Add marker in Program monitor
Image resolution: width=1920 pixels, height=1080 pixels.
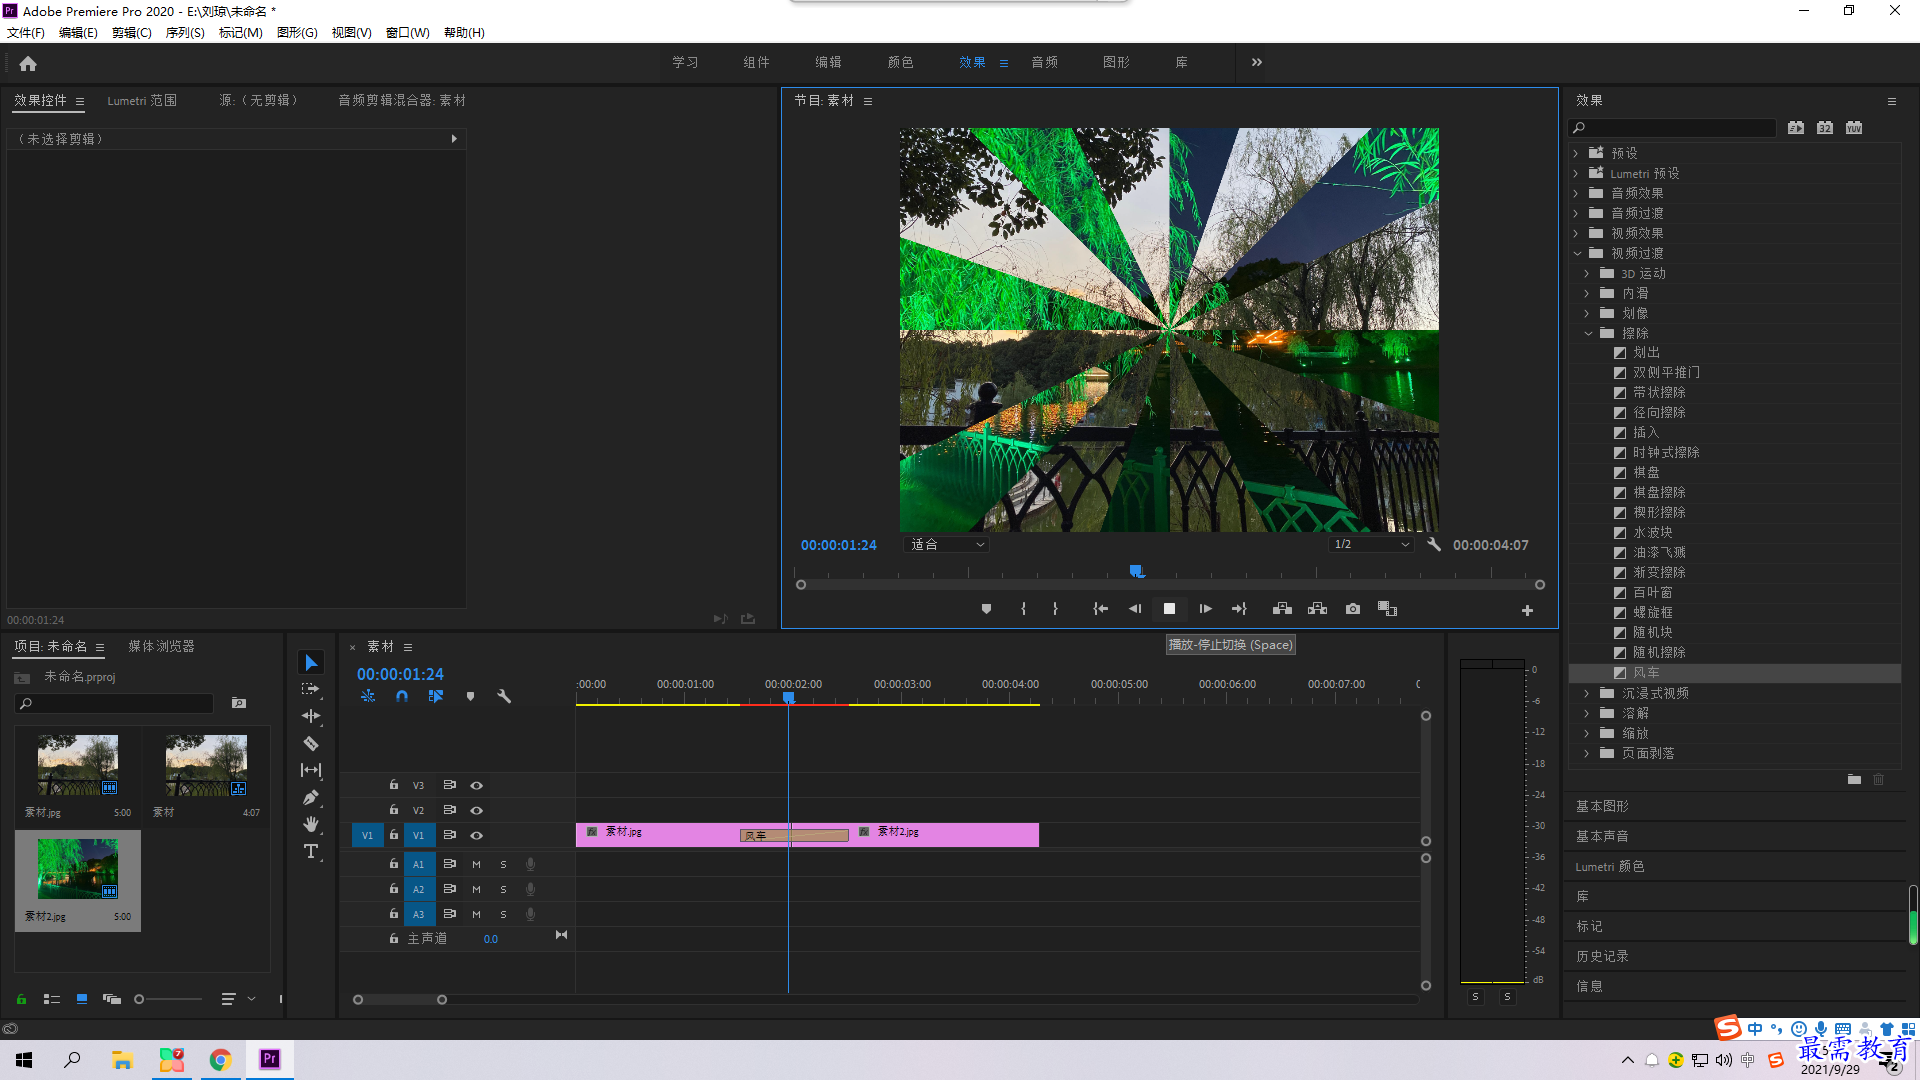[x=986, y=609]
